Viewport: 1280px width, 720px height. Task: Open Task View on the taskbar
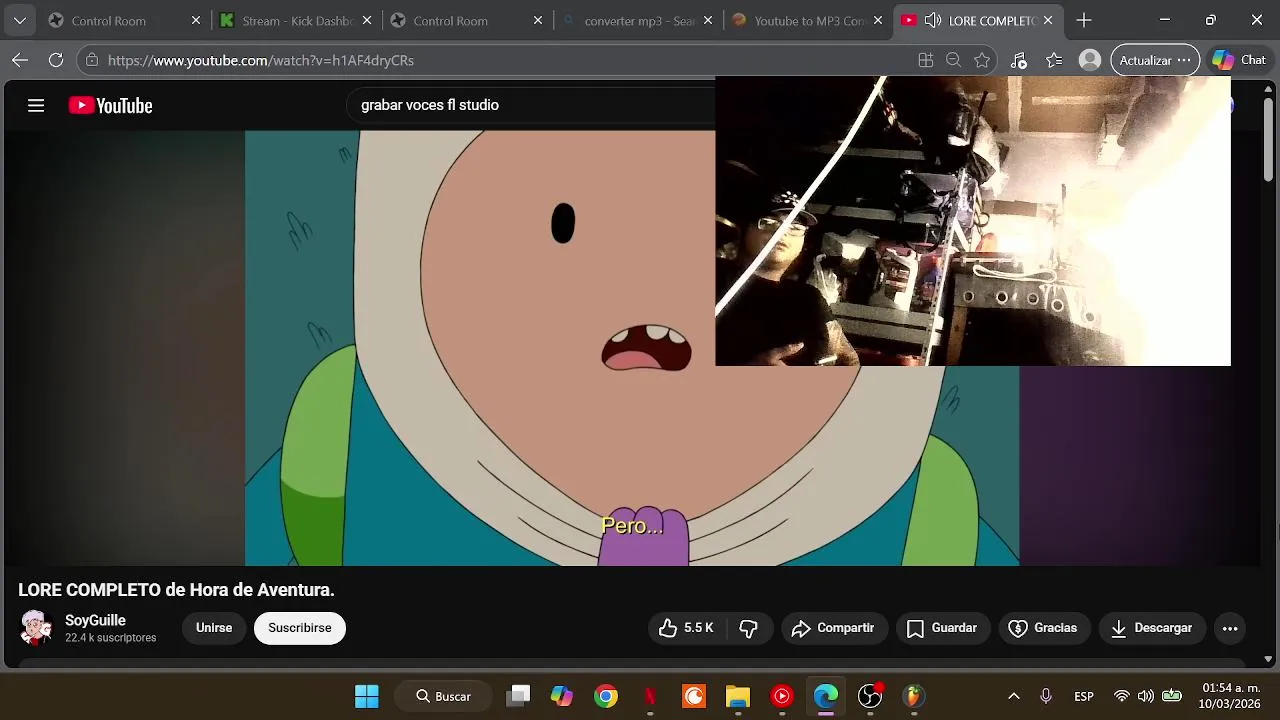[518, 696]
